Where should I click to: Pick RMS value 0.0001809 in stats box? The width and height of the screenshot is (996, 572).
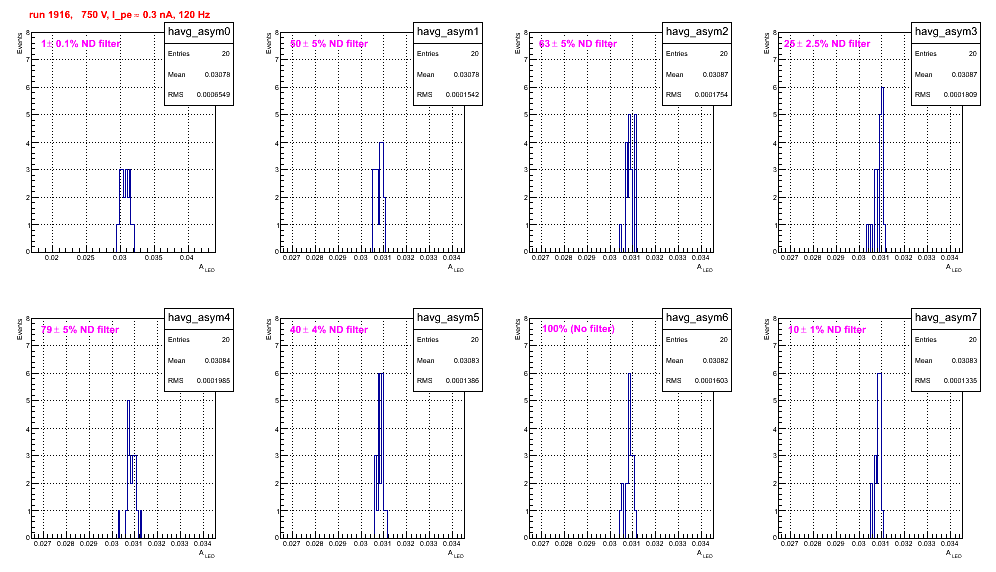tap(960, 95)
